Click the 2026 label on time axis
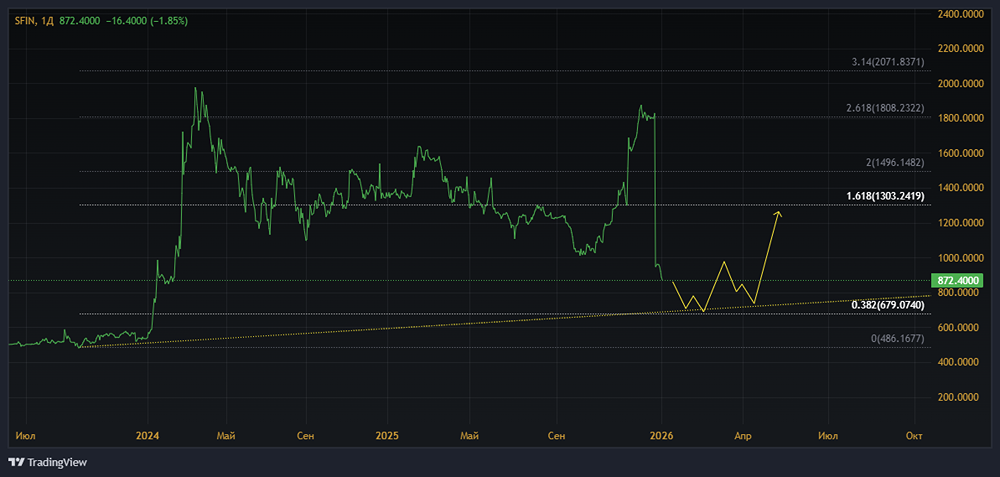This screenshot has height=477, width=1000. (x=660, y=436)
